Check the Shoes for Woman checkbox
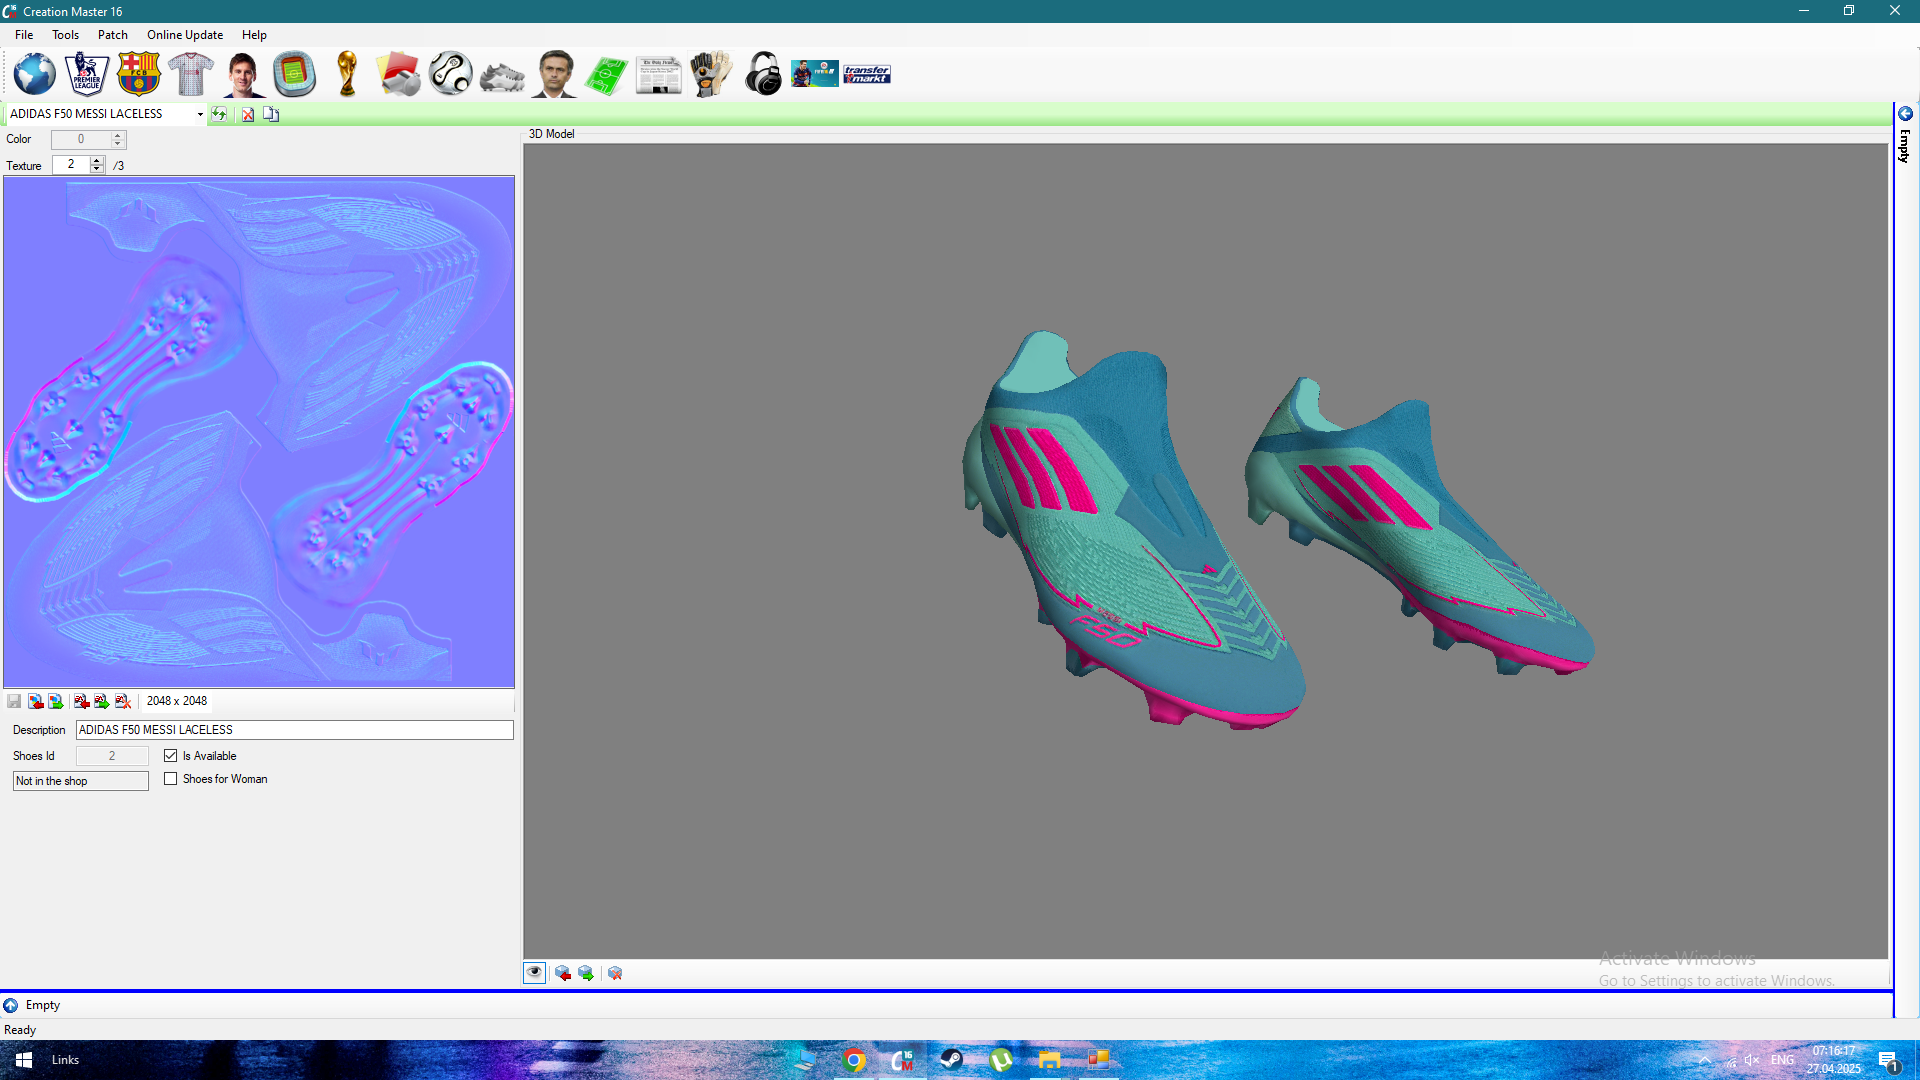The height and width of the screenshot is (1080, 1920). [171, 779]
